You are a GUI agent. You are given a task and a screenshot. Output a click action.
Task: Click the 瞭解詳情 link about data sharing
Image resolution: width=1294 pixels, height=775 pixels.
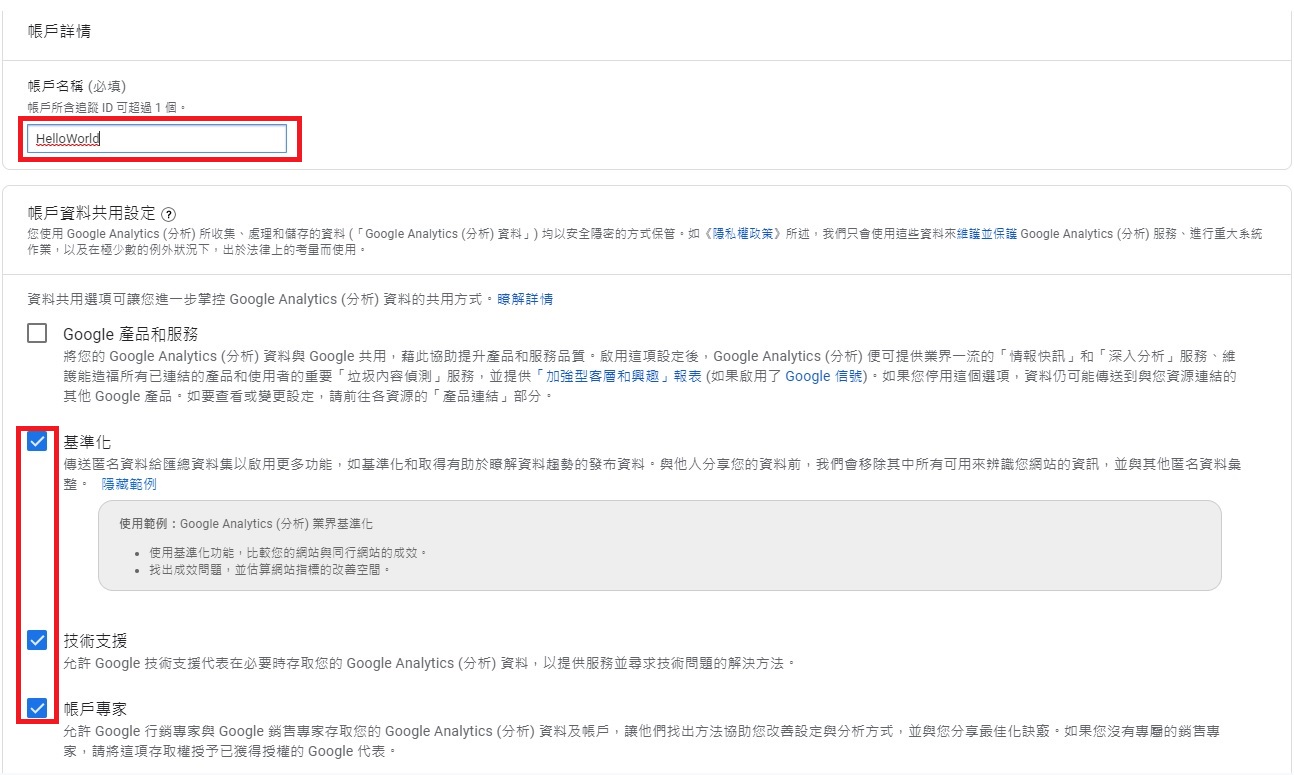[525, 298]
